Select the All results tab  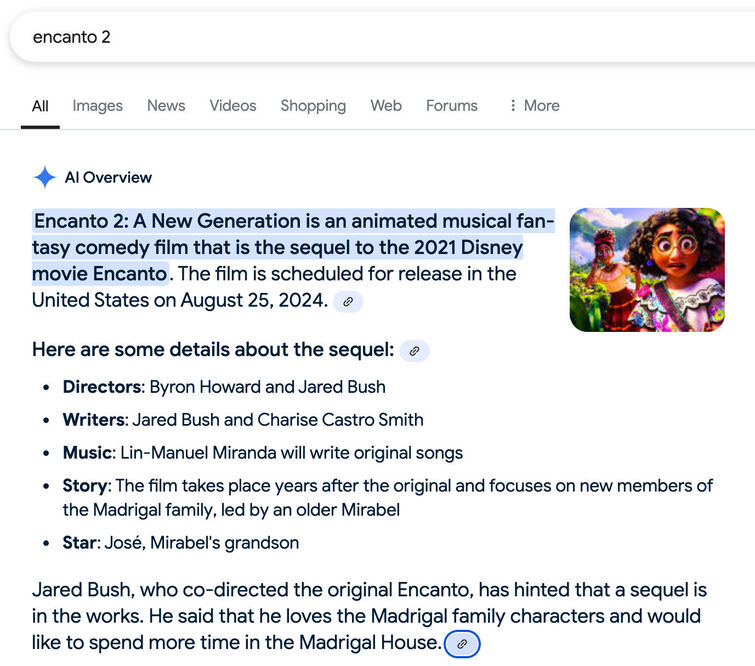point(40,106)
